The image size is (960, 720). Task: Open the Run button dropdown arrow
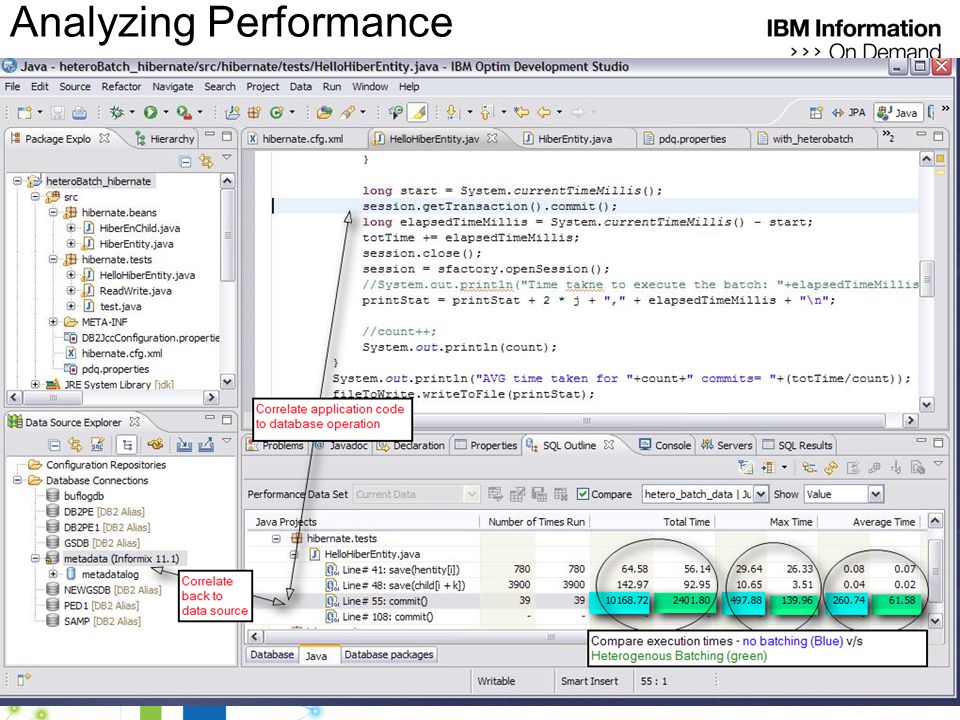point(166,113)
